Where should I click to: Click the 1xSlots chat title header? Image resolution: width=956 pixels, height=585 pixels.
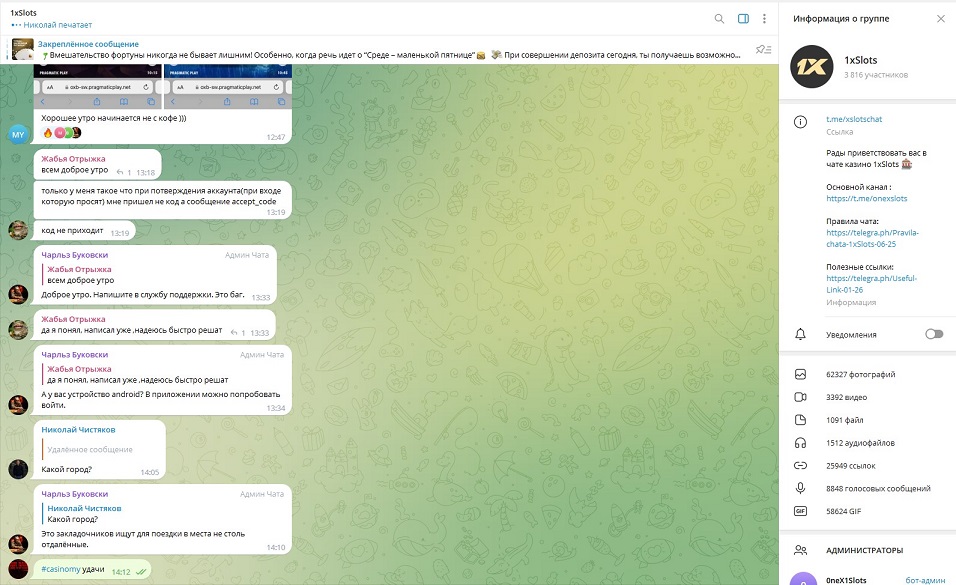pos(24,13)
